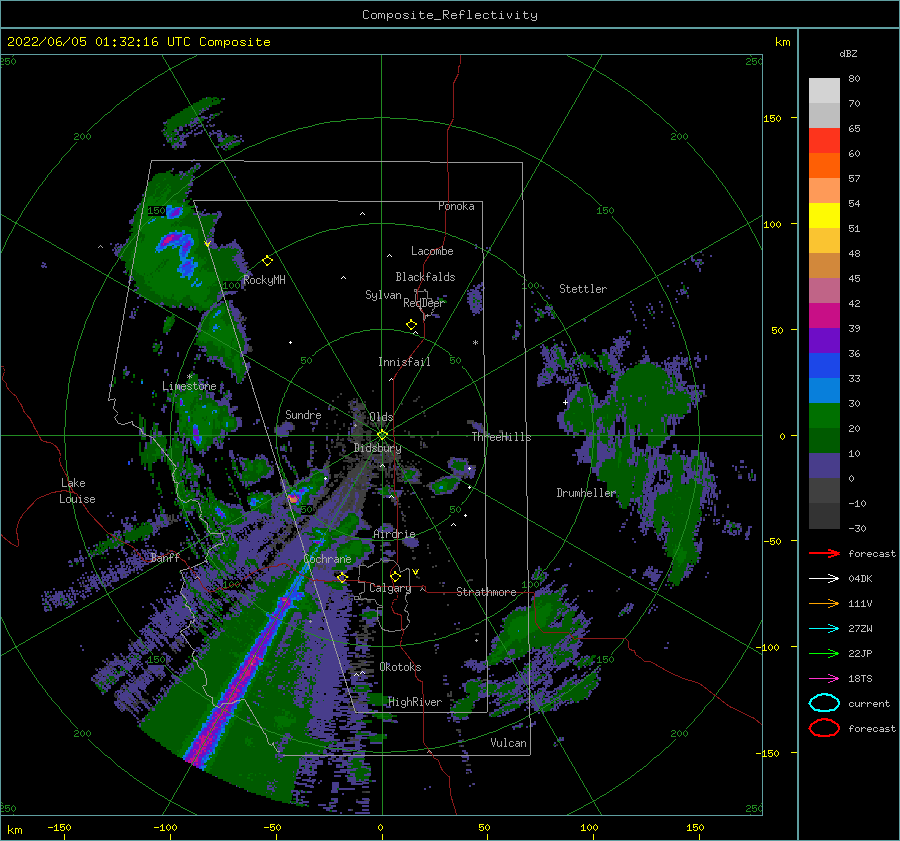Click the yellow radar site marker near Olds
The image size is (900, 841).
pyautogui.click(x=382, y=435)
